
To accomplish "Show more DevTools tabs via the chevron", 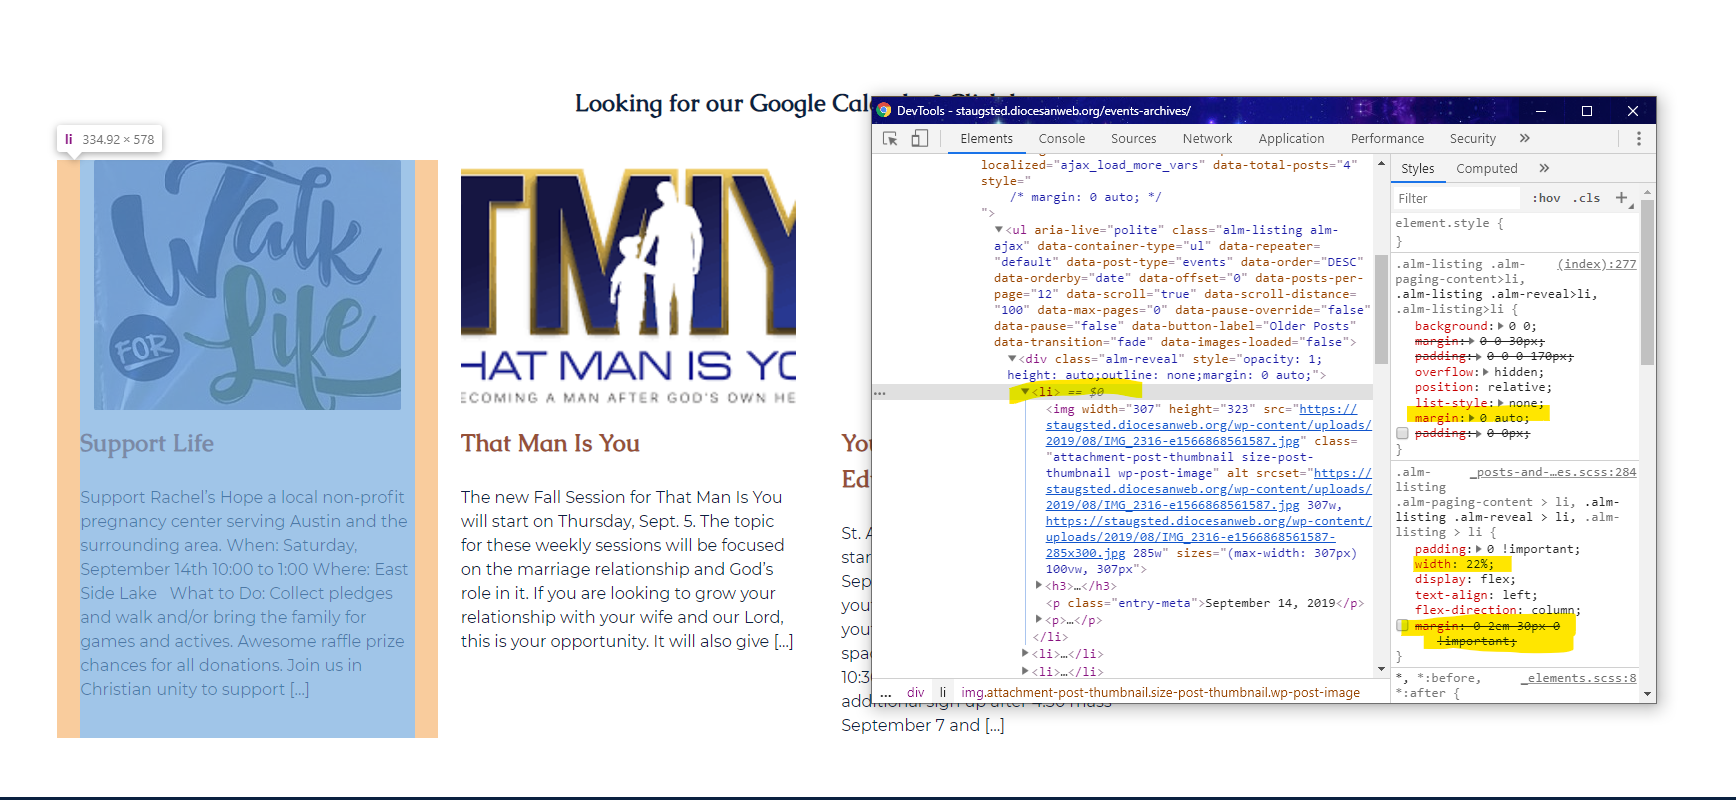I will (x=1524, y=139).
